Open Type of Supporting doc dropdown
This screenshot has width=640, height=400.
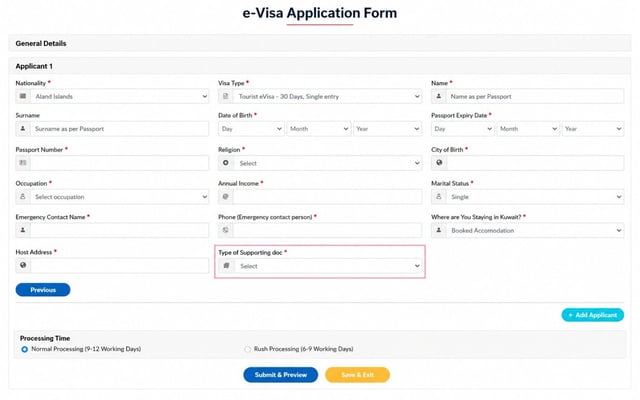click(x=320, y=266)
